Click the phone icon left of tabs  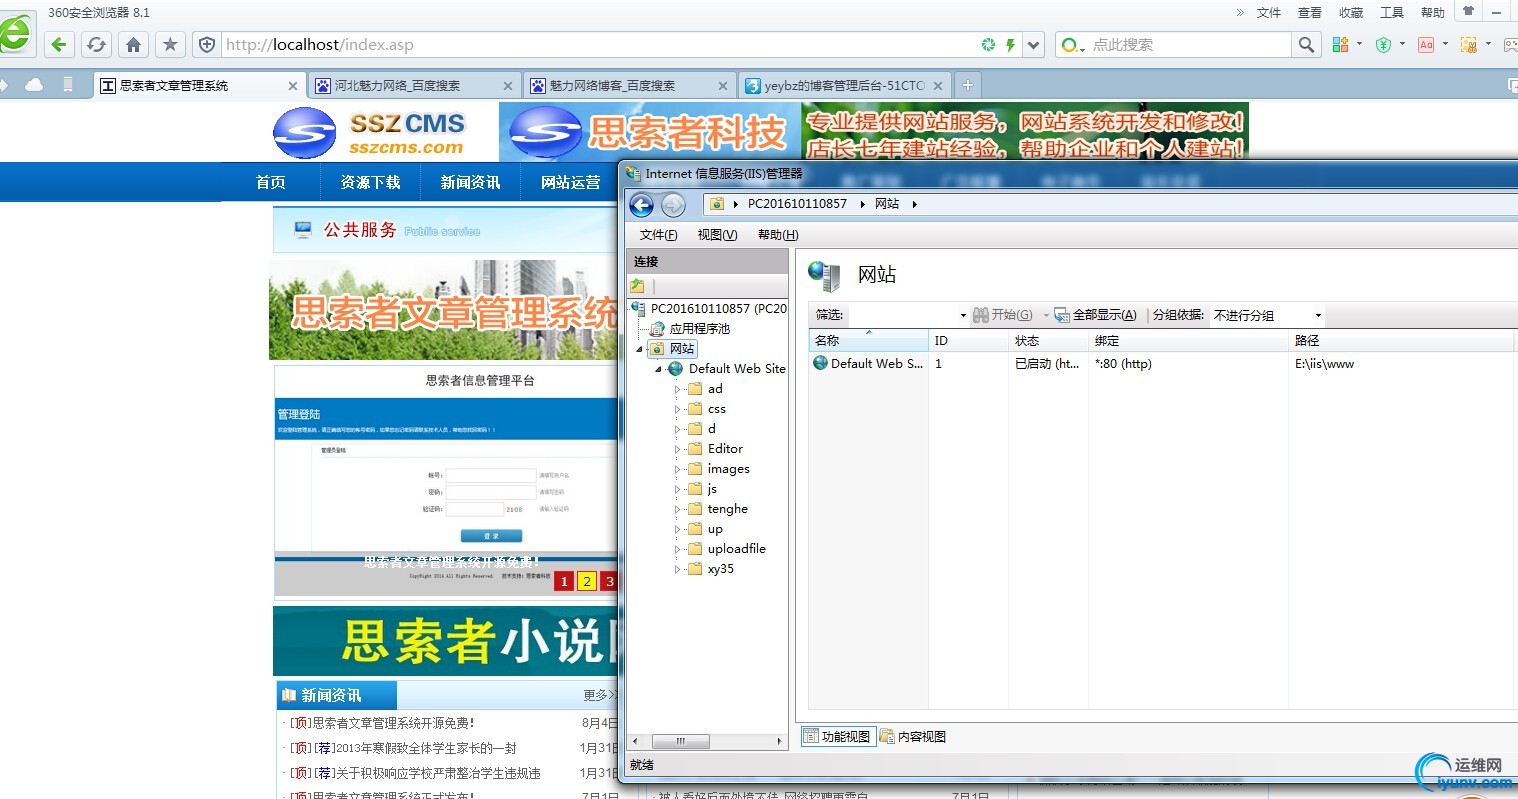(x=68, y=85)
